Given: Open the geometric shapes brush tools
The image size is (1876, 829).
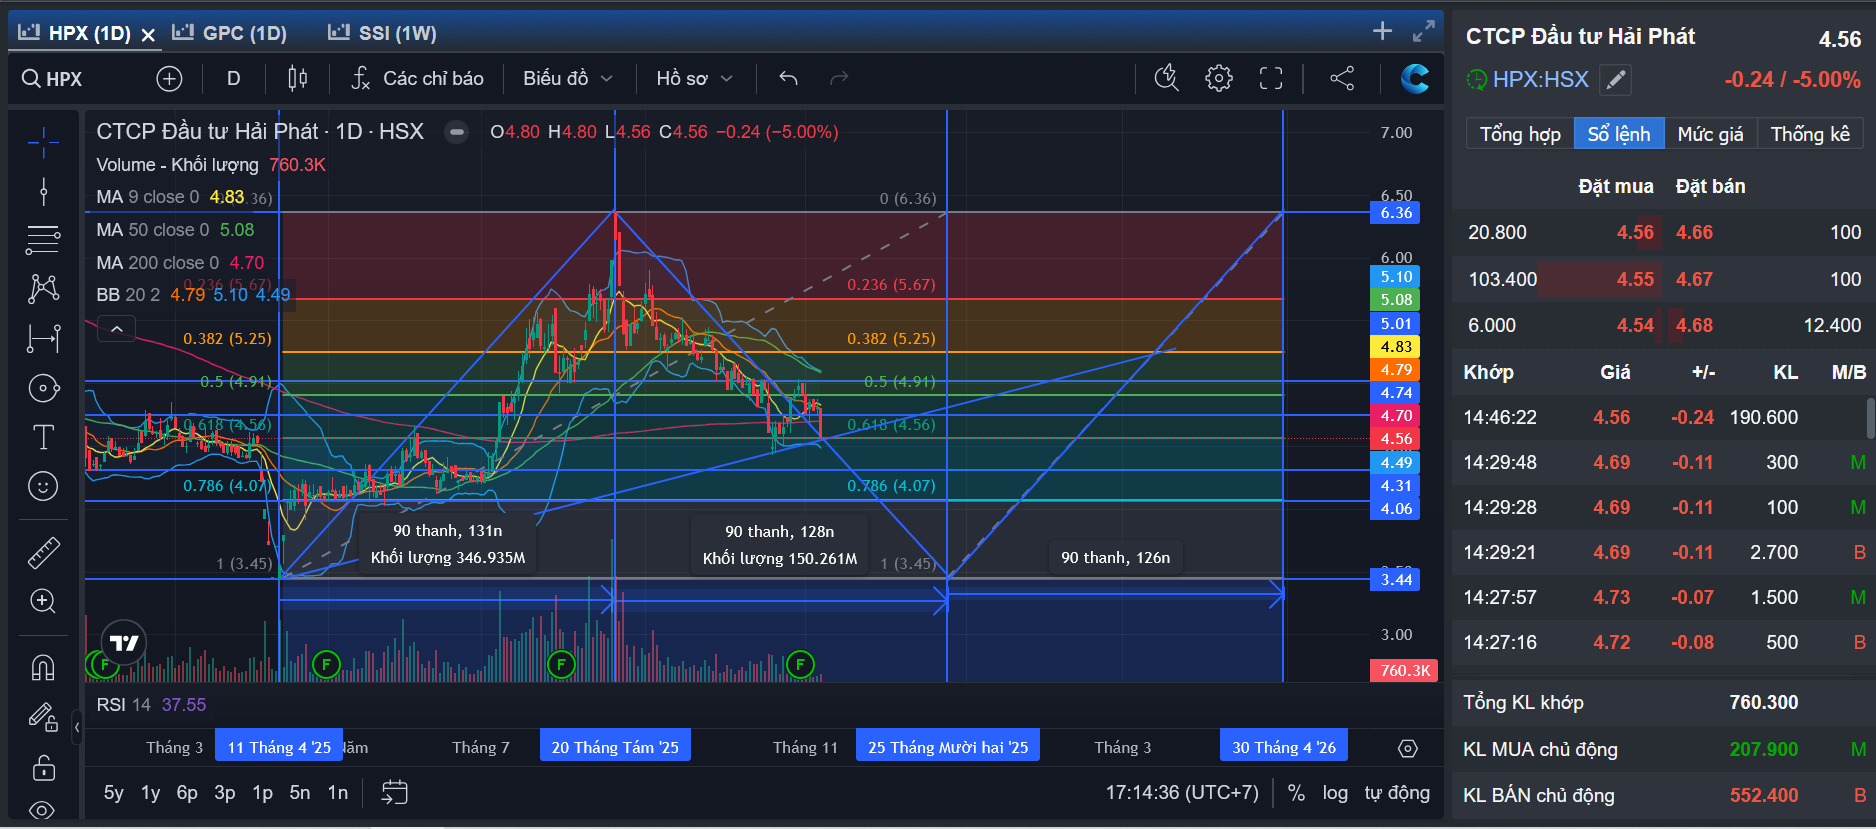Looking at the screenshot, I should [x=43, y=388].
